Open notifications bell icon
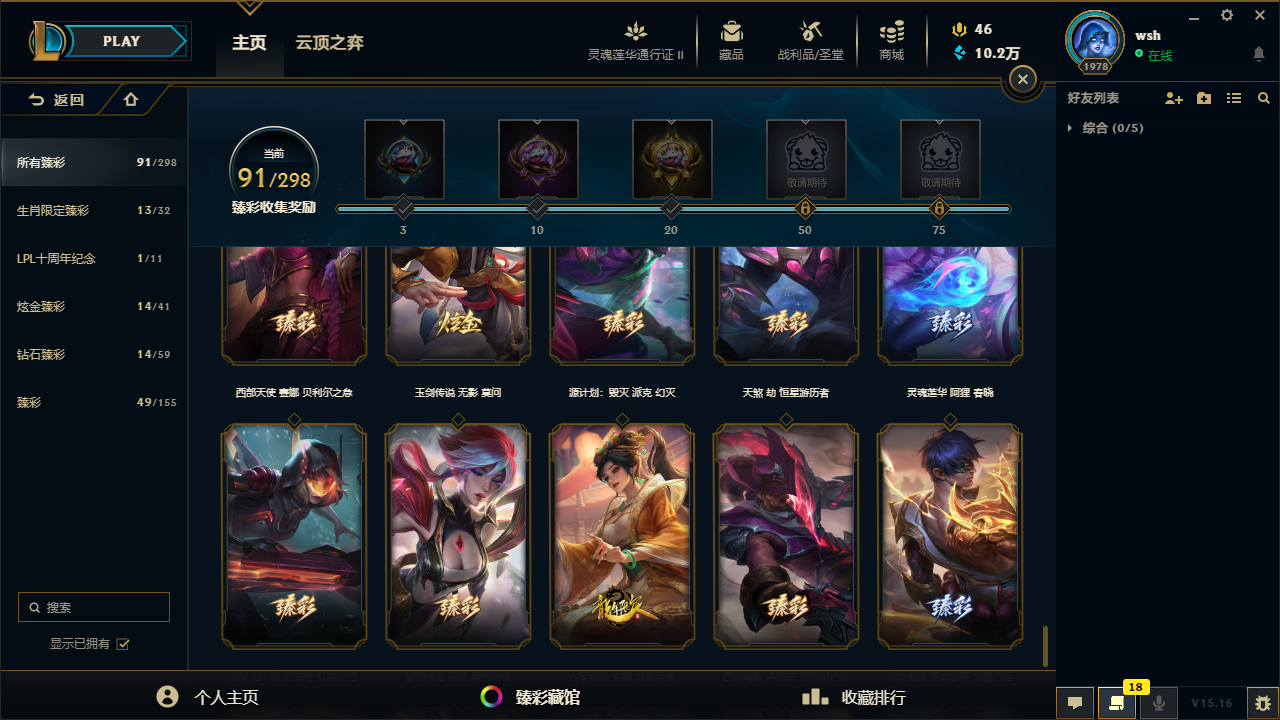This screenshot has width=1280, height=720. pyautogui.click(x=1259, y=54)
